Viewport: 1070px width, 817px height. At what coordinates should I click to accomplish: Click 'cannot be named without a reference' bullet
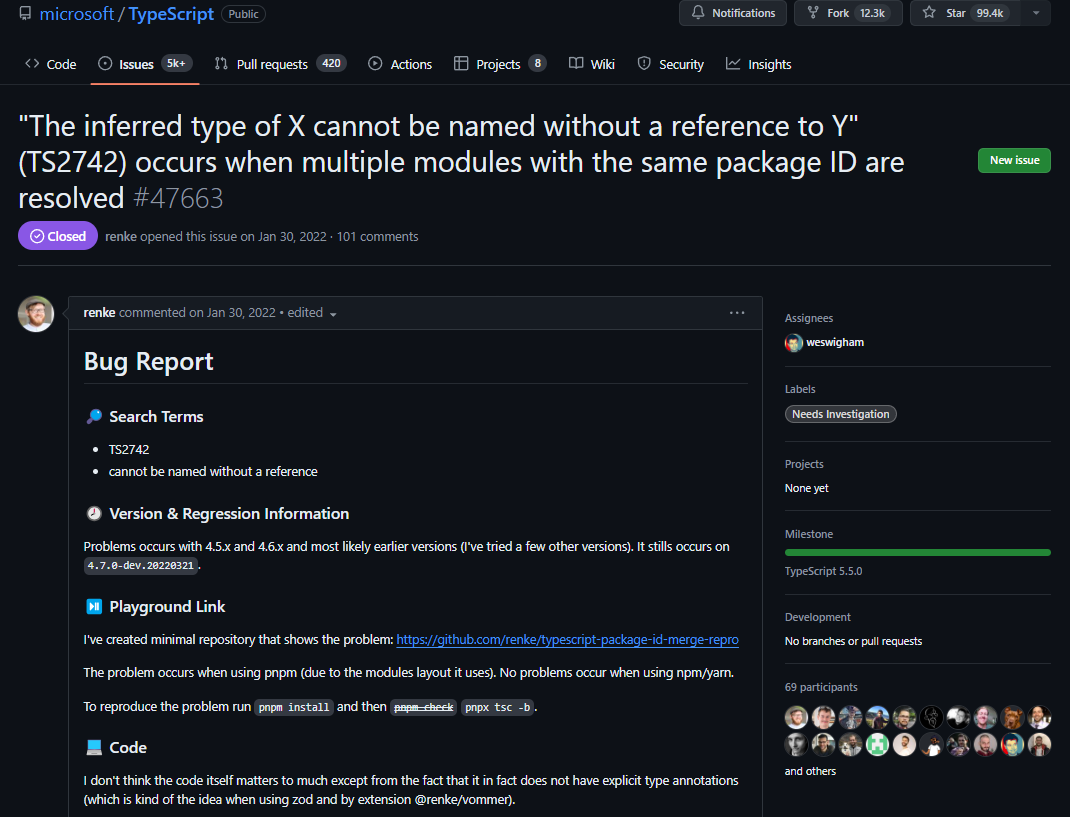213,472
